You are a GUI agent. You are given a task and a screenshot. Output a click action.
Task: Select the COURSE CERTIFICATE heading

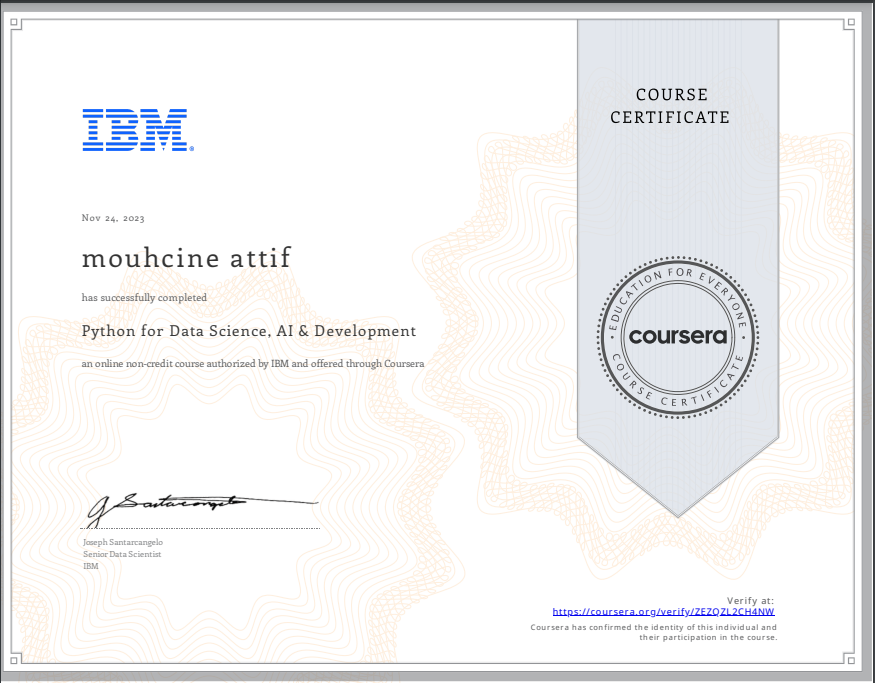pos(671,106)
